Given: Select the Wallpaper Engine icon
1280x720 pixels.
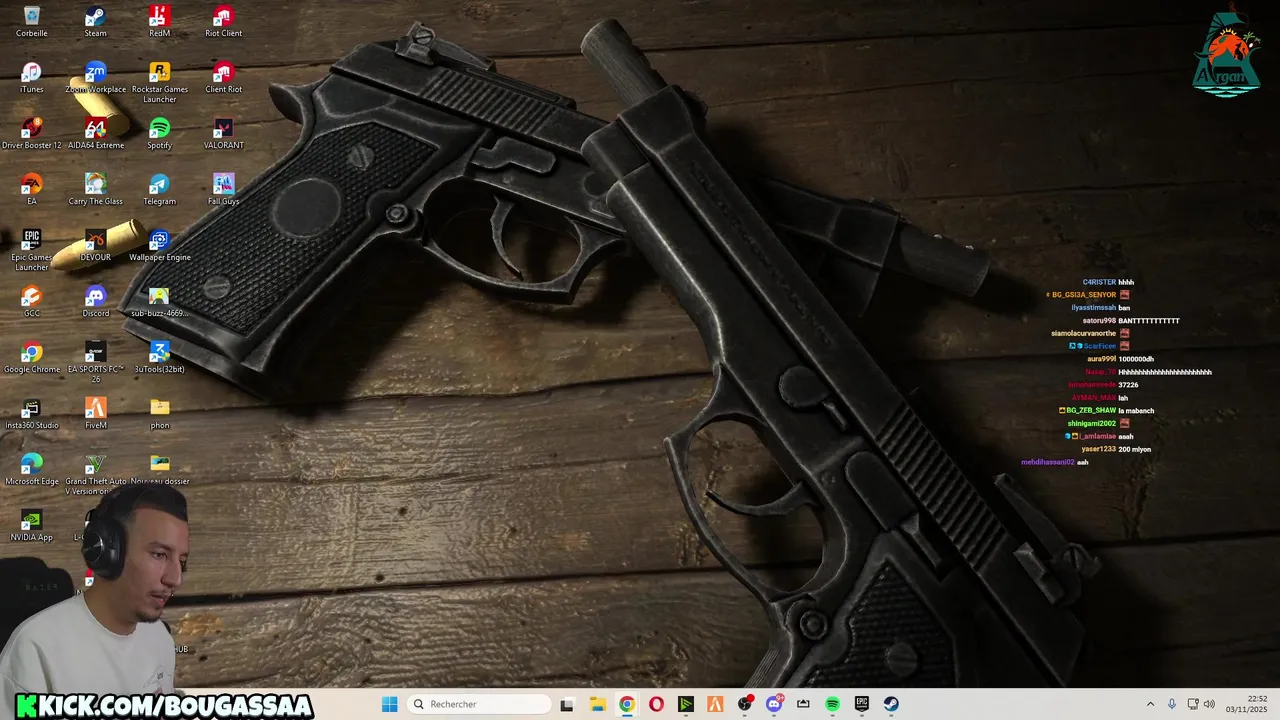Looking at the screenshot, I should coord(159,246).
